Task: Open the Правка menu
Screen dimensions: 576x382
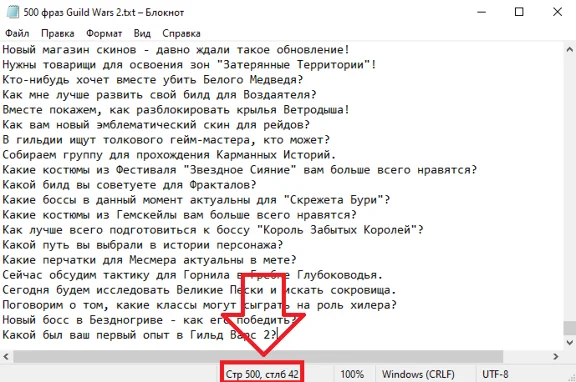Action: pos(58,33)
